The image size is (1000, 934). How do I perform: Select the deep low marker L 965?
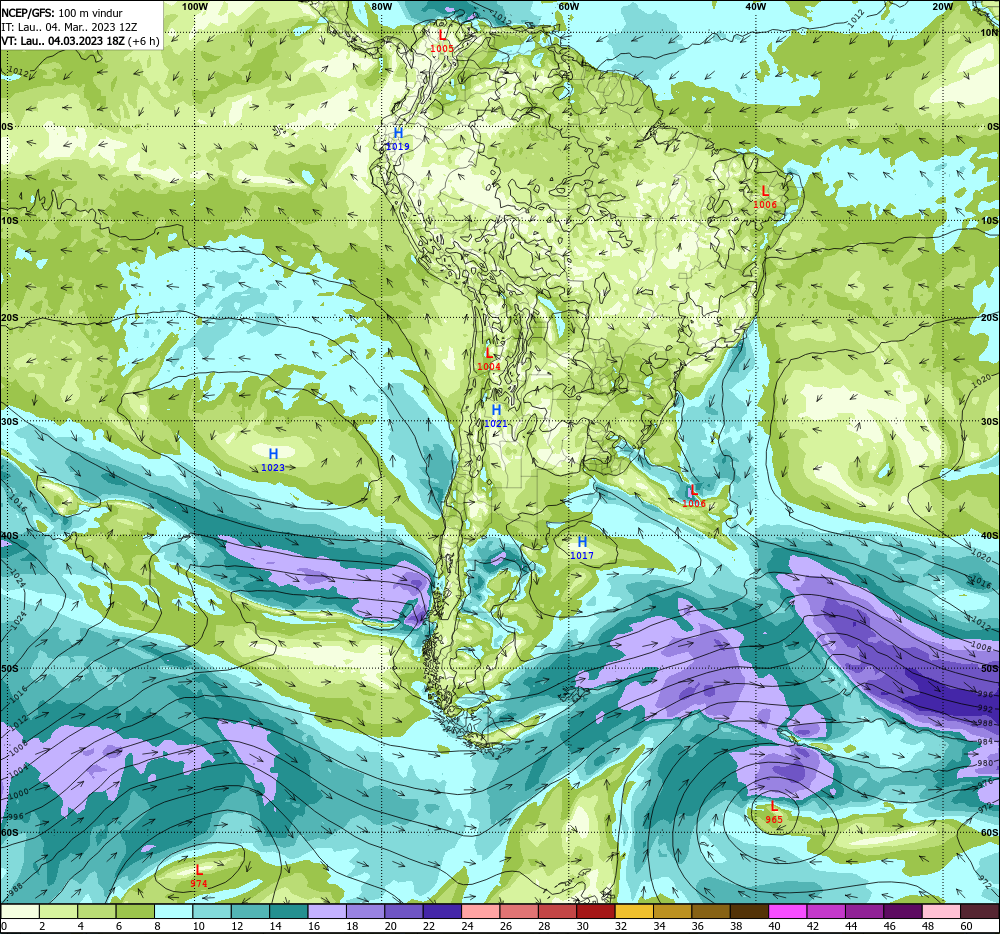point(774,812)
